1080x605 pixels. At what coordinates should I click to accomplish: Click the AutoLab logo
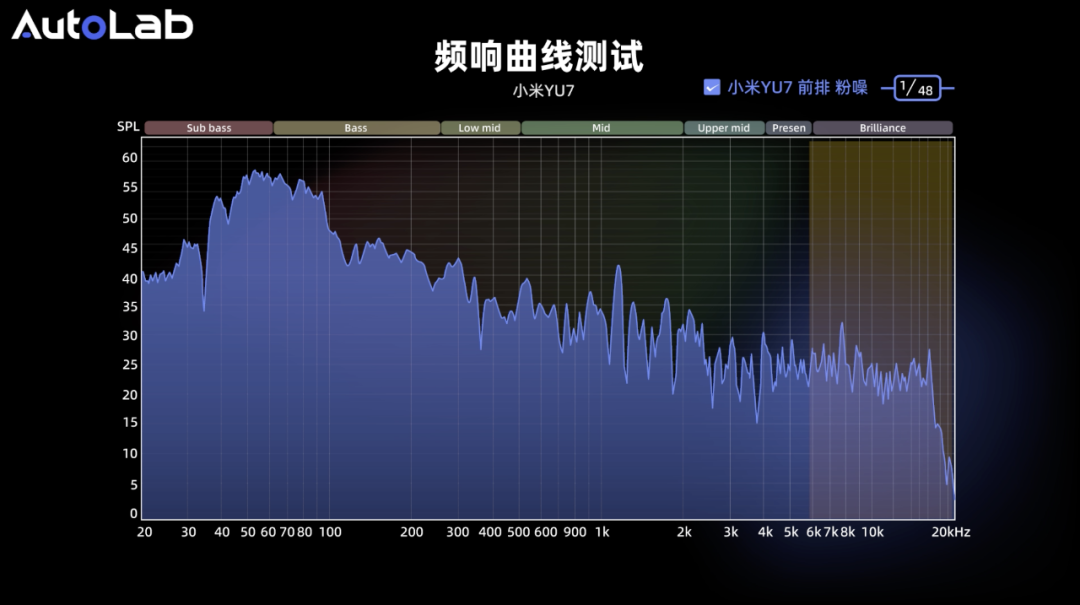click(103, 25)
